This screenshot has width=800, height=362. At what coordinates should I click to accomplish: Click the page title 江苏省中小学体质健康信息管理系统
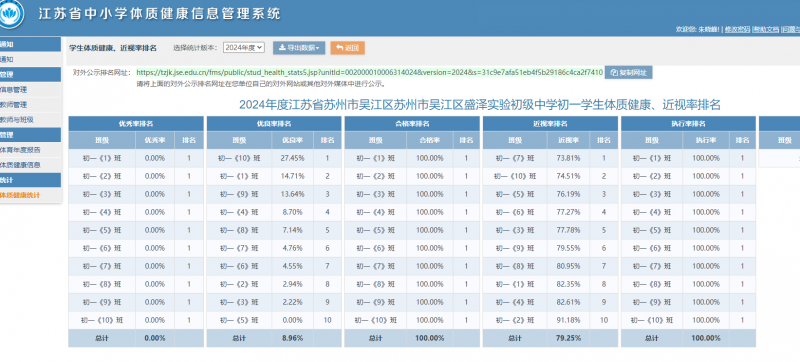click(160, 14)
